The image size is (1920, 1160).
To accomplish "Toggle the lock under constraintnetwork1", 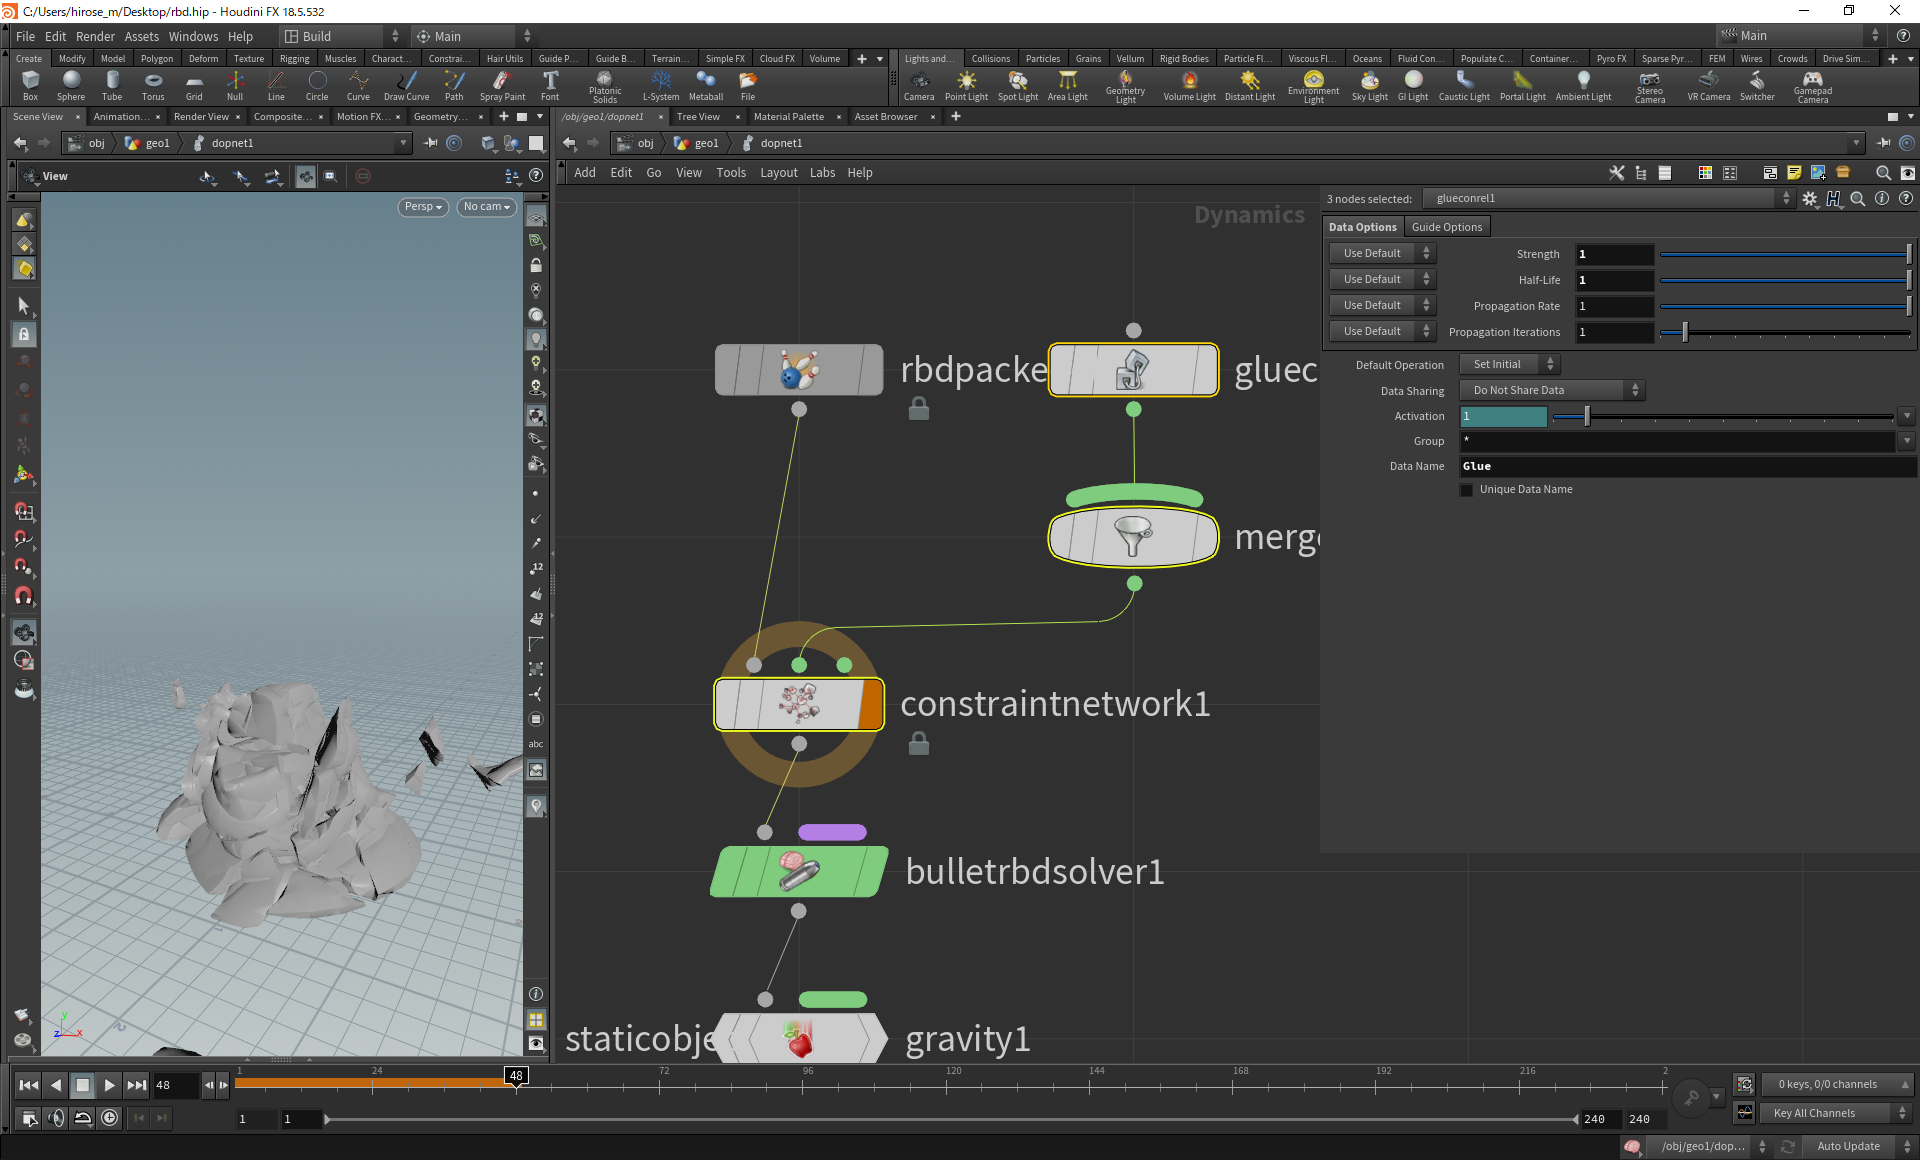I will [919, 743].
